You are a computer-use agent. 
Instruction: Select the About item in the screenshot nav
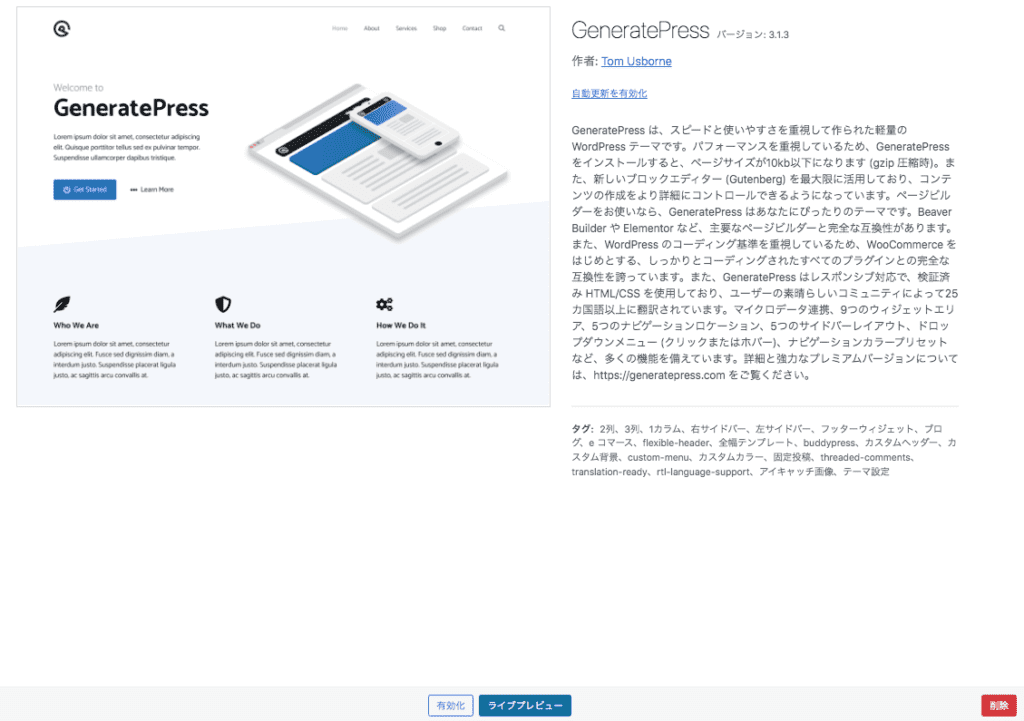pyautogui.click(x=372, y=28)
